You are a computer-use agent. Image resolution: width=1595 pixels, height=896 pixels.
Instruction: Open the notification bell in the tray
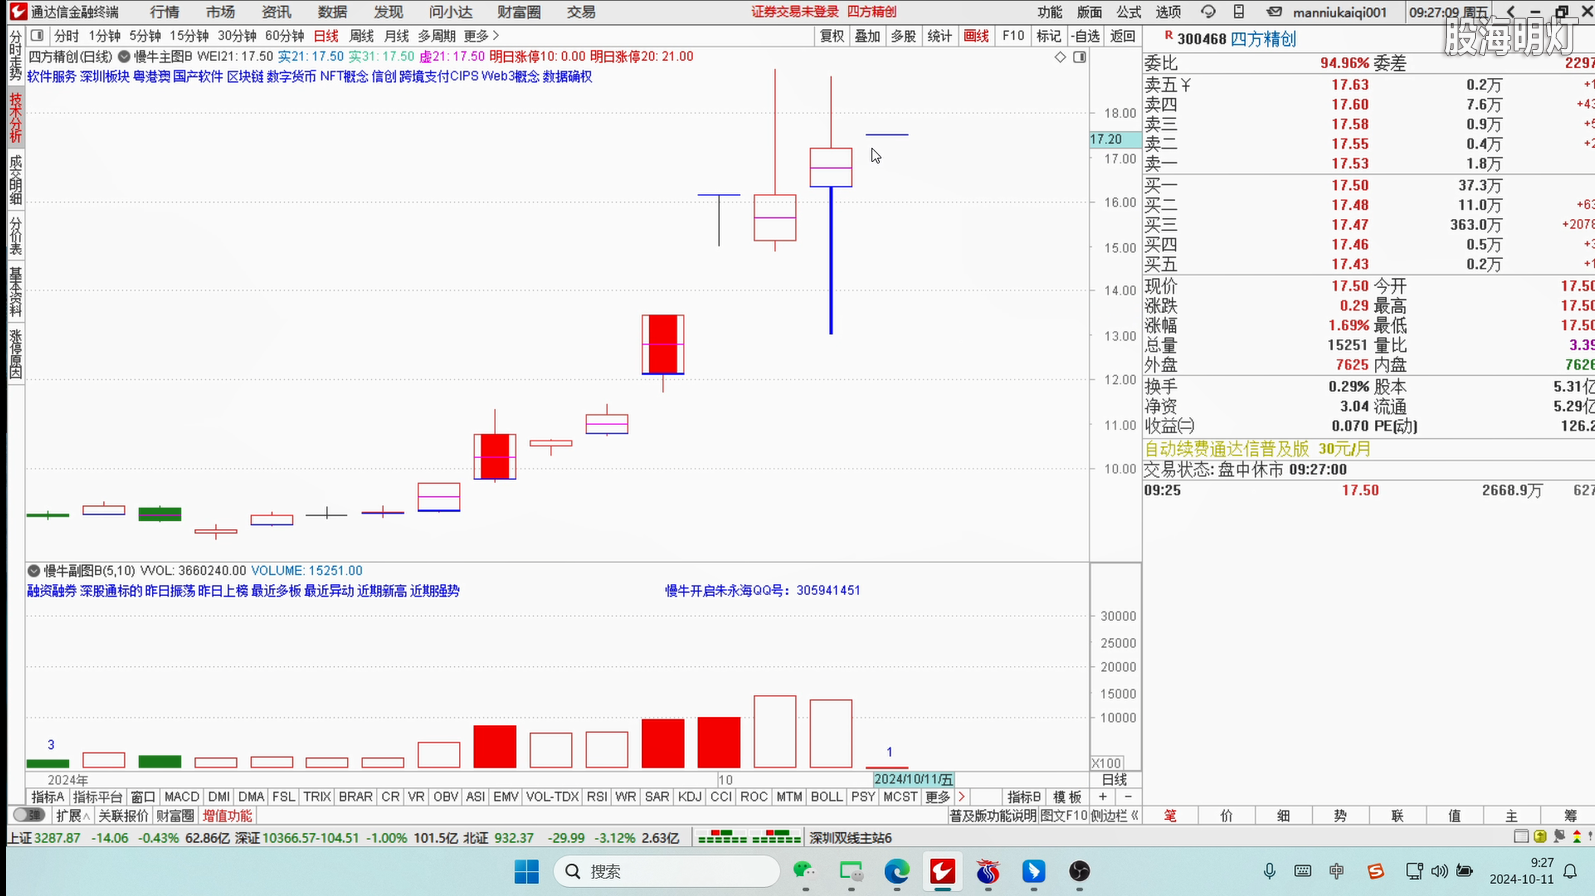click(x=1571, y=871)
